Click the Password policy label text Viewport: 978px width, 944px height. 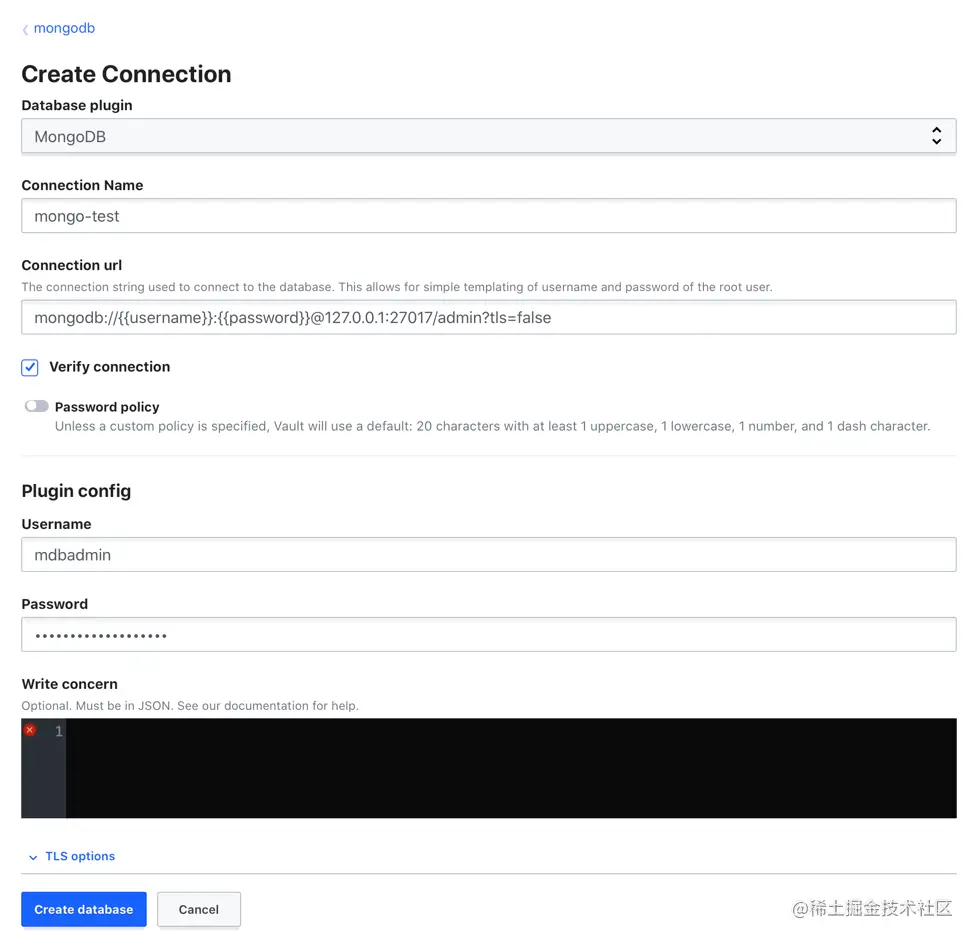tap(107, 407)
